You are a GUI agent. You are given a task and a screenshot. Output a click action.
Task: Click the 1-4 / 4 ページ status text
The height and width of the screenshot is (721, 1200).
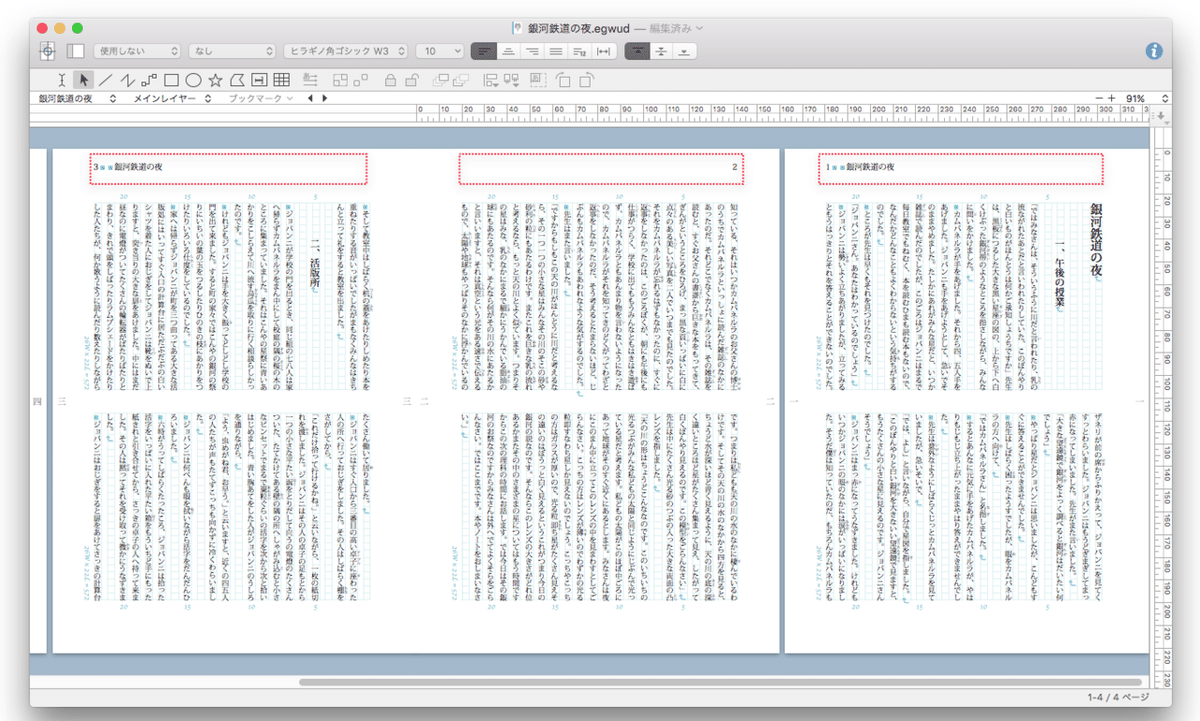(1118, 697)
